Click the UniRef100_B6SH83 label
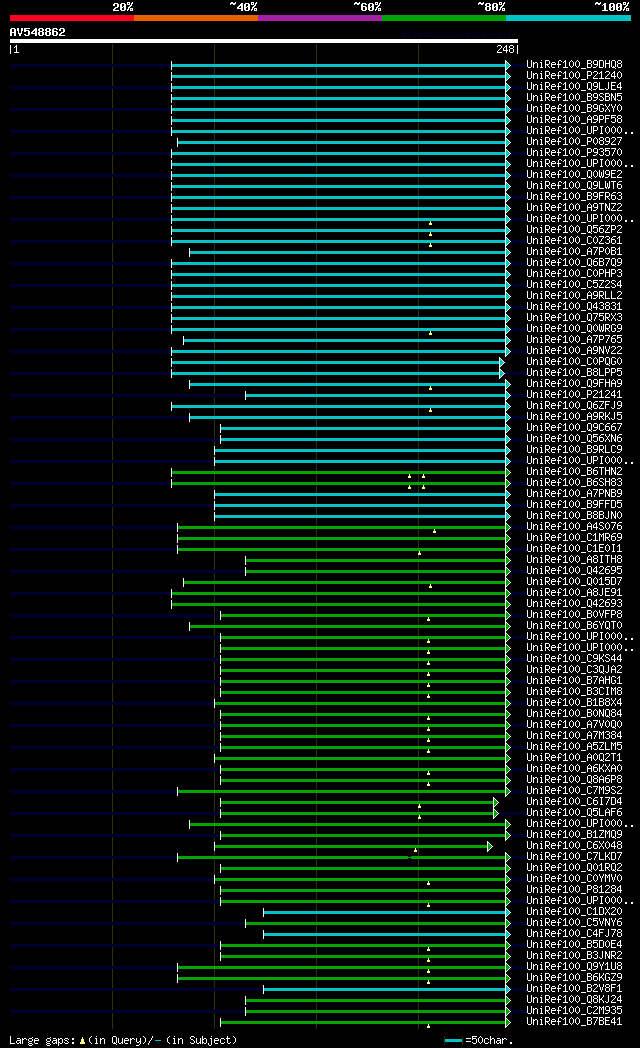Image resolution: width=640 pixels, height=1048 pixels. (x=574, y=482)
